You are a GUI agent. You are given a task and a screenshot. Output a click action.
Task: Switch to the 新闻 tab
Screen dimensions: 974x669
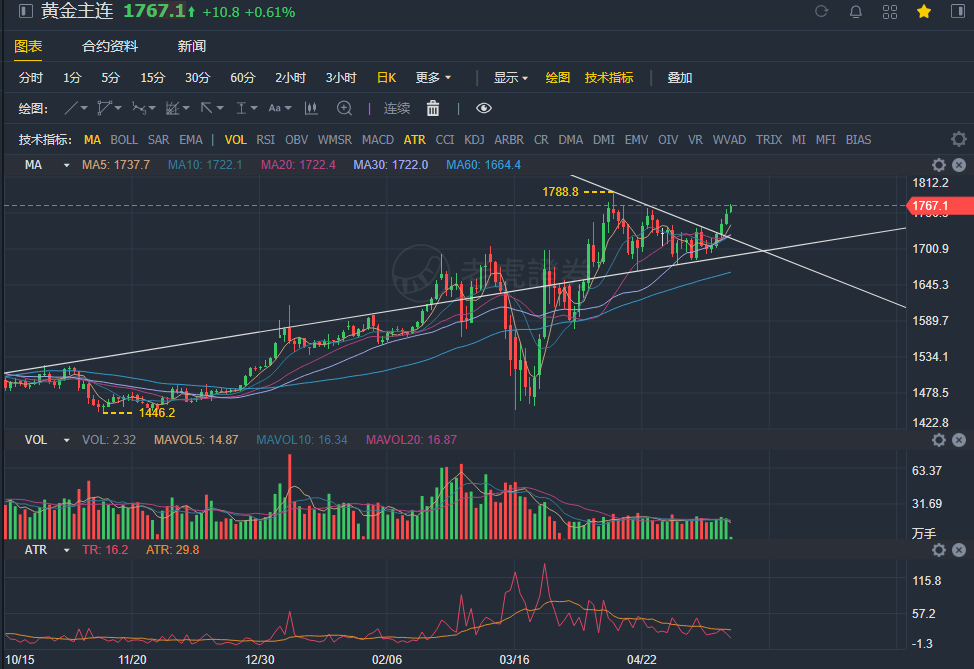192,46
